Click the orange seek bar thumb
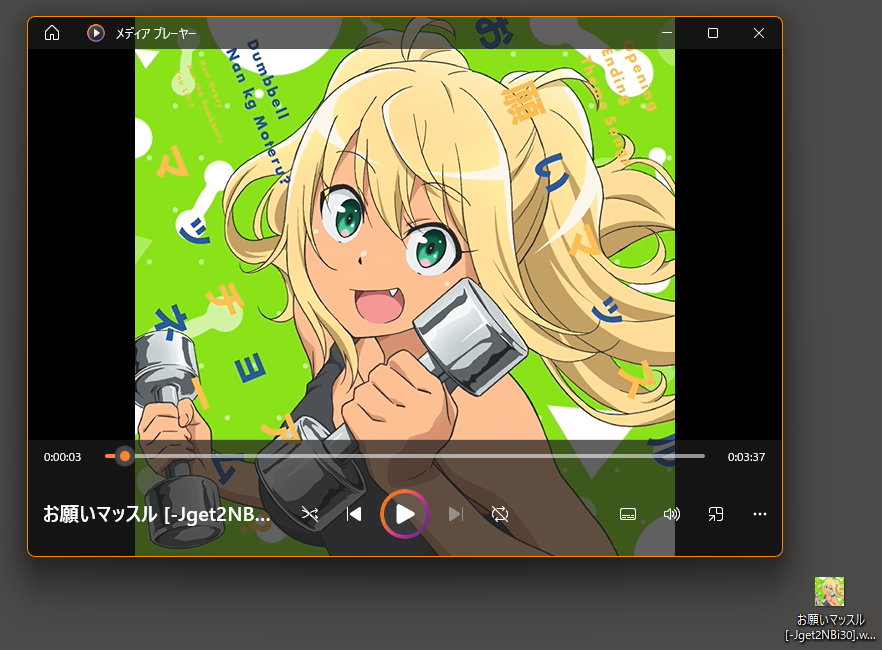Image resolution: width=882 pixels, height=650 pixels. (x=124, y=456)
